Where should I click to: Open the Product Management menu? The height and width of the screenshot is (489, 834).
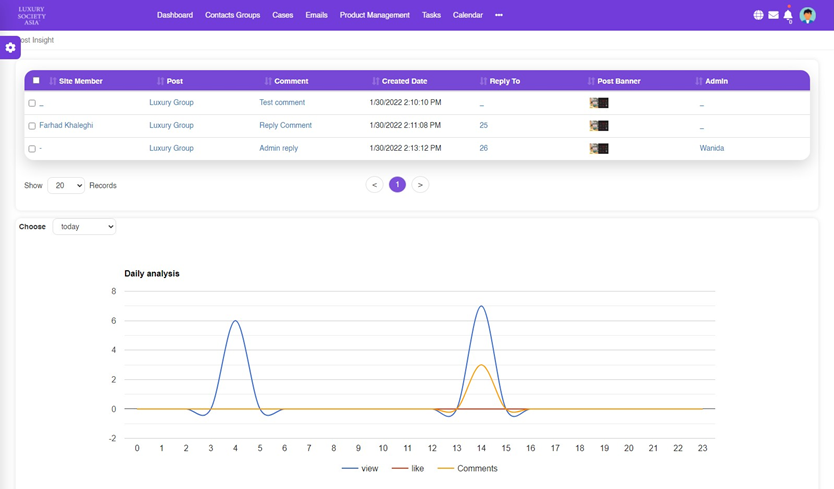374,15
